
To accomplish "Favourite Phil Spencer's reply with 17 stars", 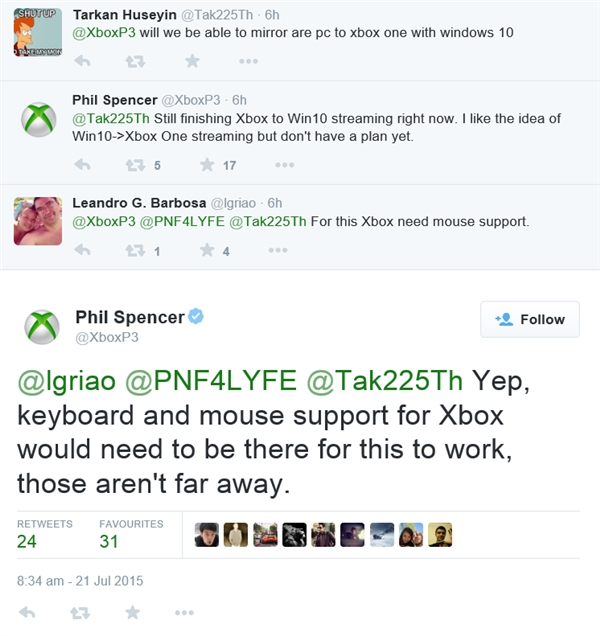I will [207, 165].
